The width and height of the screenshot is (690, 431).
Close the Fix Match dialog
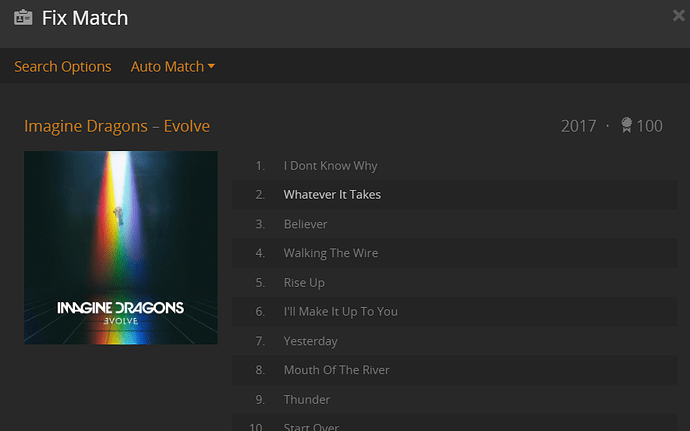pos(679,15)
